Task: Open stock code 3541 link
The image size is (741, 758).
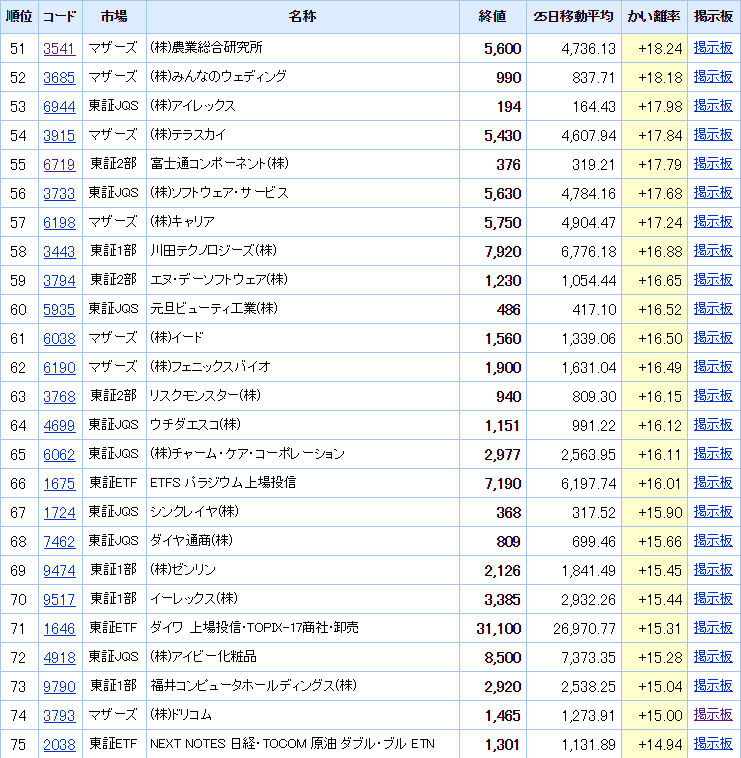Action: coord(59,49)
